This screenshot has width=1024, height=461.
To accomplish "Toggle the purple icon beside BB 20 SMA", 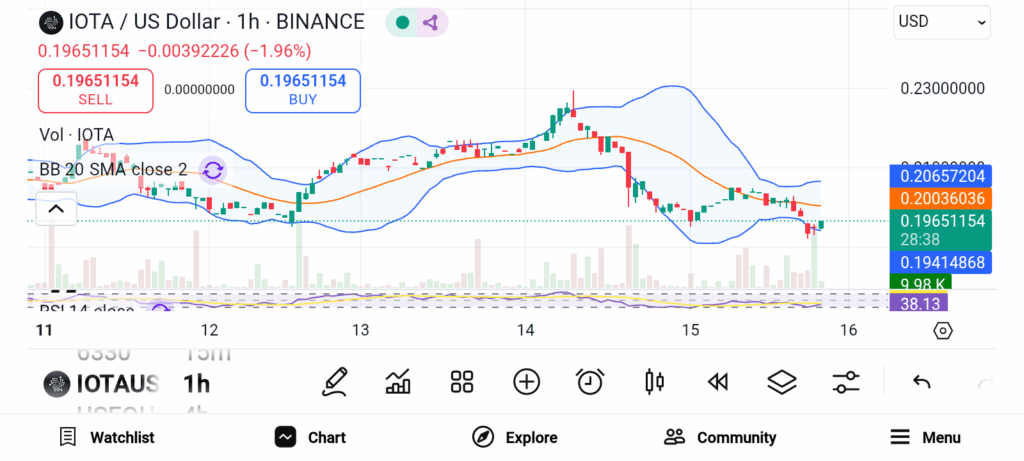I will pos(212,170).
